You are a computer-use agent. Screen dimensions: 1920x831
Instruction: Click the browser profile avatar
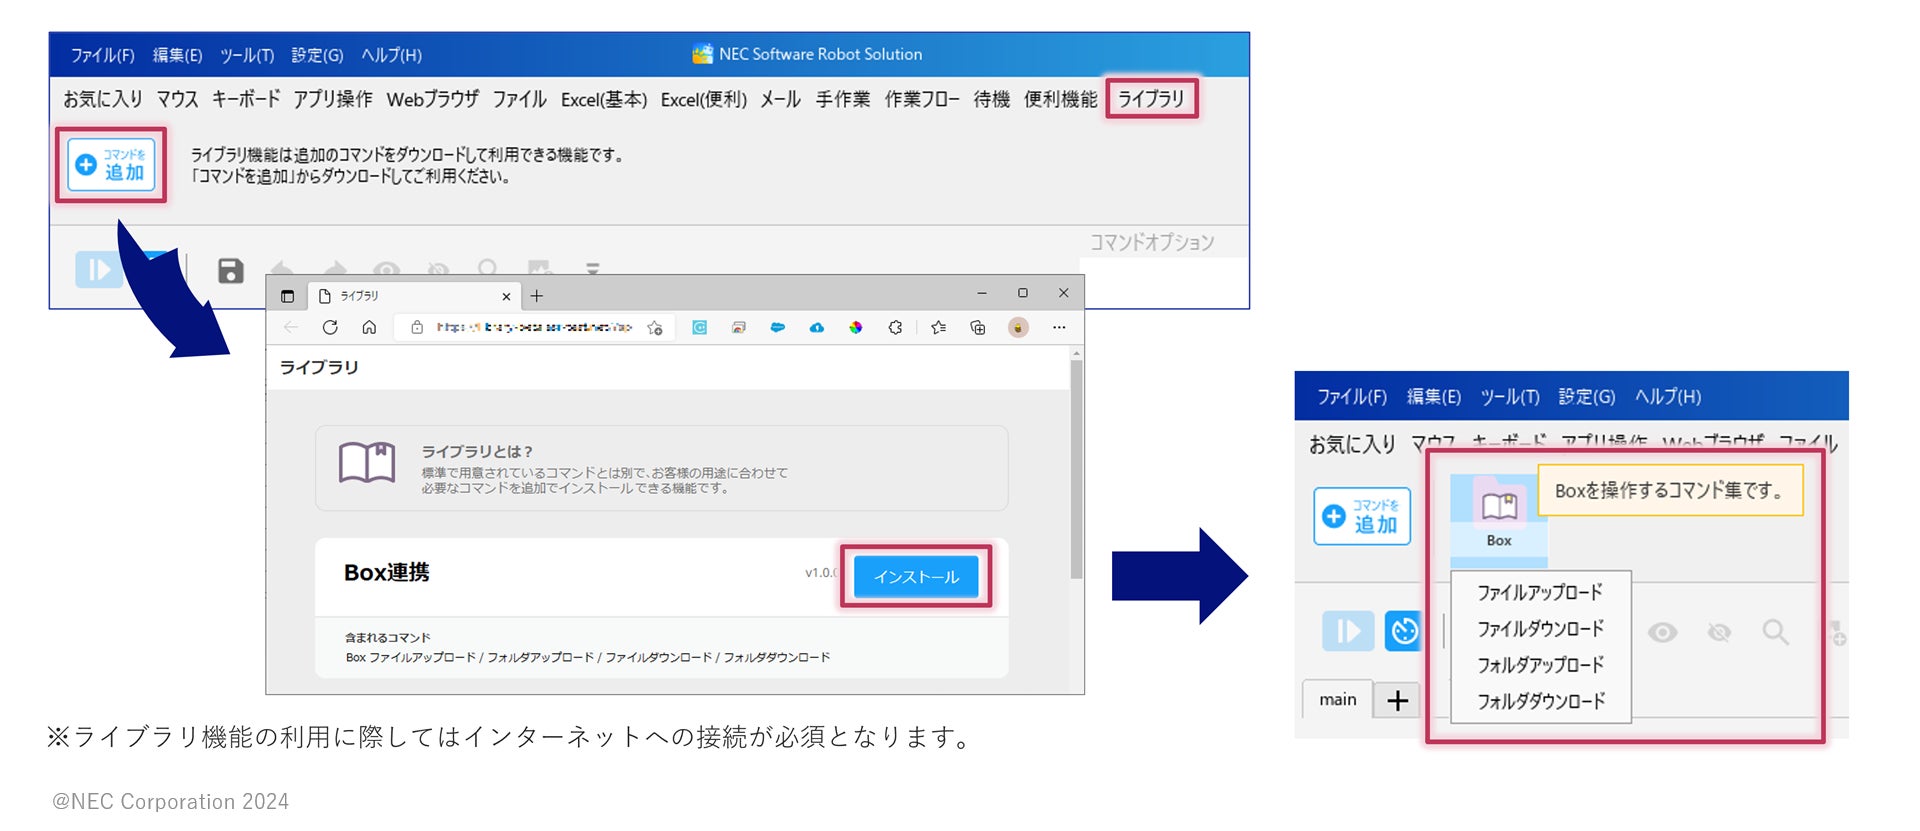pos(1018,327)
